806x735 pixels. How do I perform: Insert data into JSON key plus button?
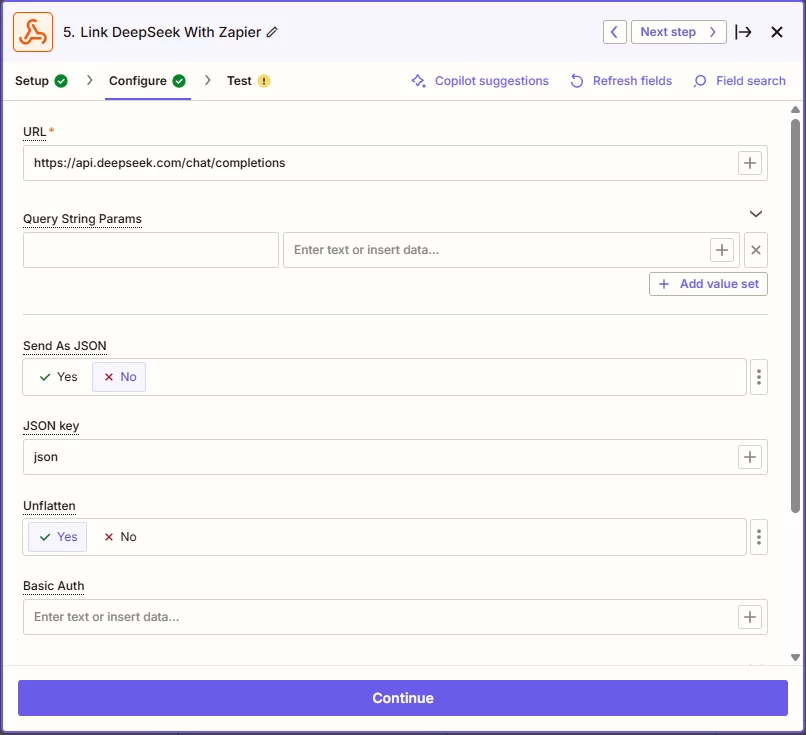click(x=749, y=457)
